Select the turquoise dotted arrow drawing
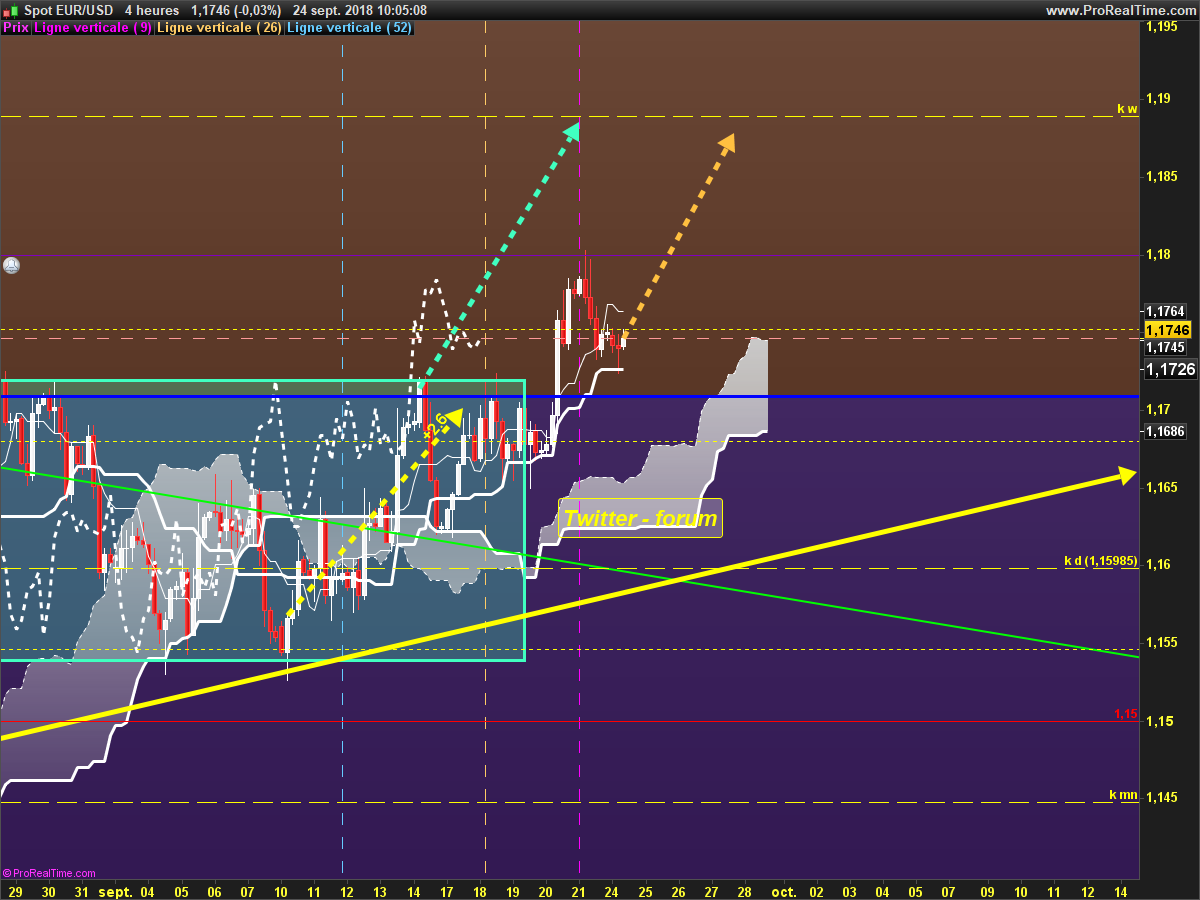 [x=500, y=255]
